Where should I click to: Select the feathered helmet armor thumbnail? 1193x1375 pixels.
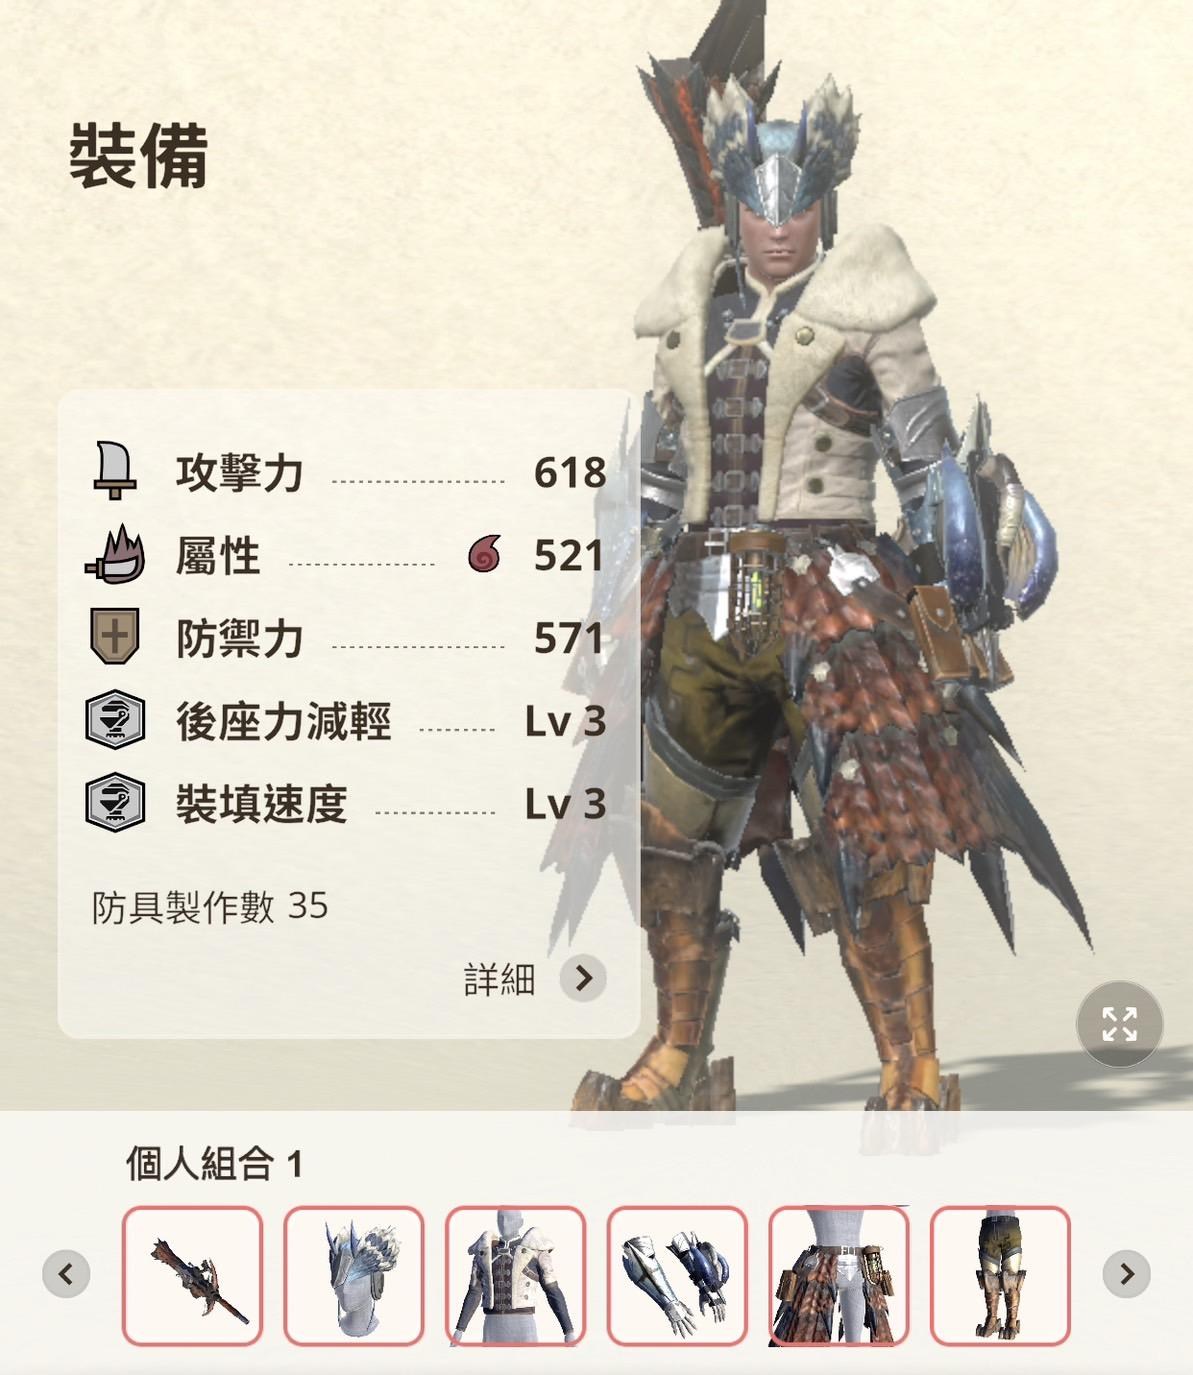coord(354,1275)
